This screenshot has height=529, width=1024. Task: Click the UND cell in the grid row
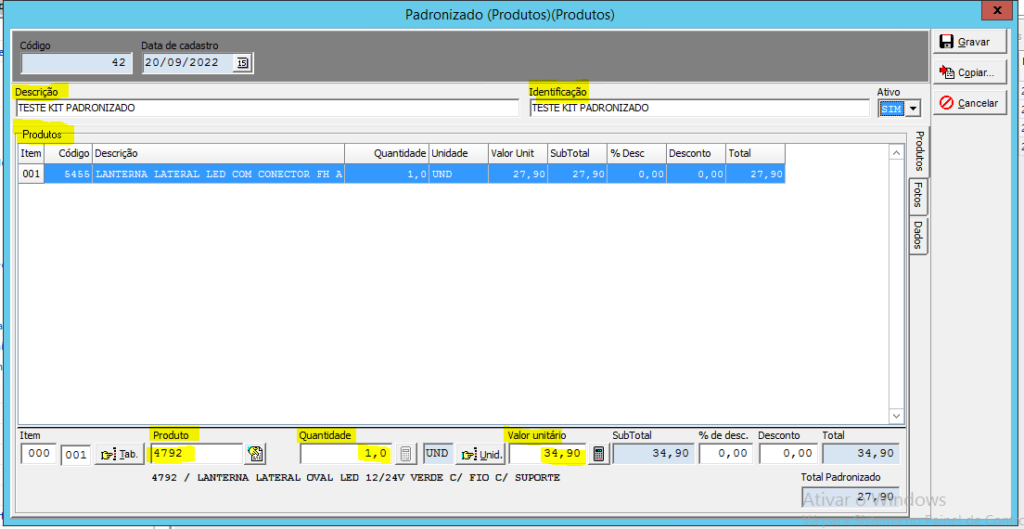coord(458,174)
